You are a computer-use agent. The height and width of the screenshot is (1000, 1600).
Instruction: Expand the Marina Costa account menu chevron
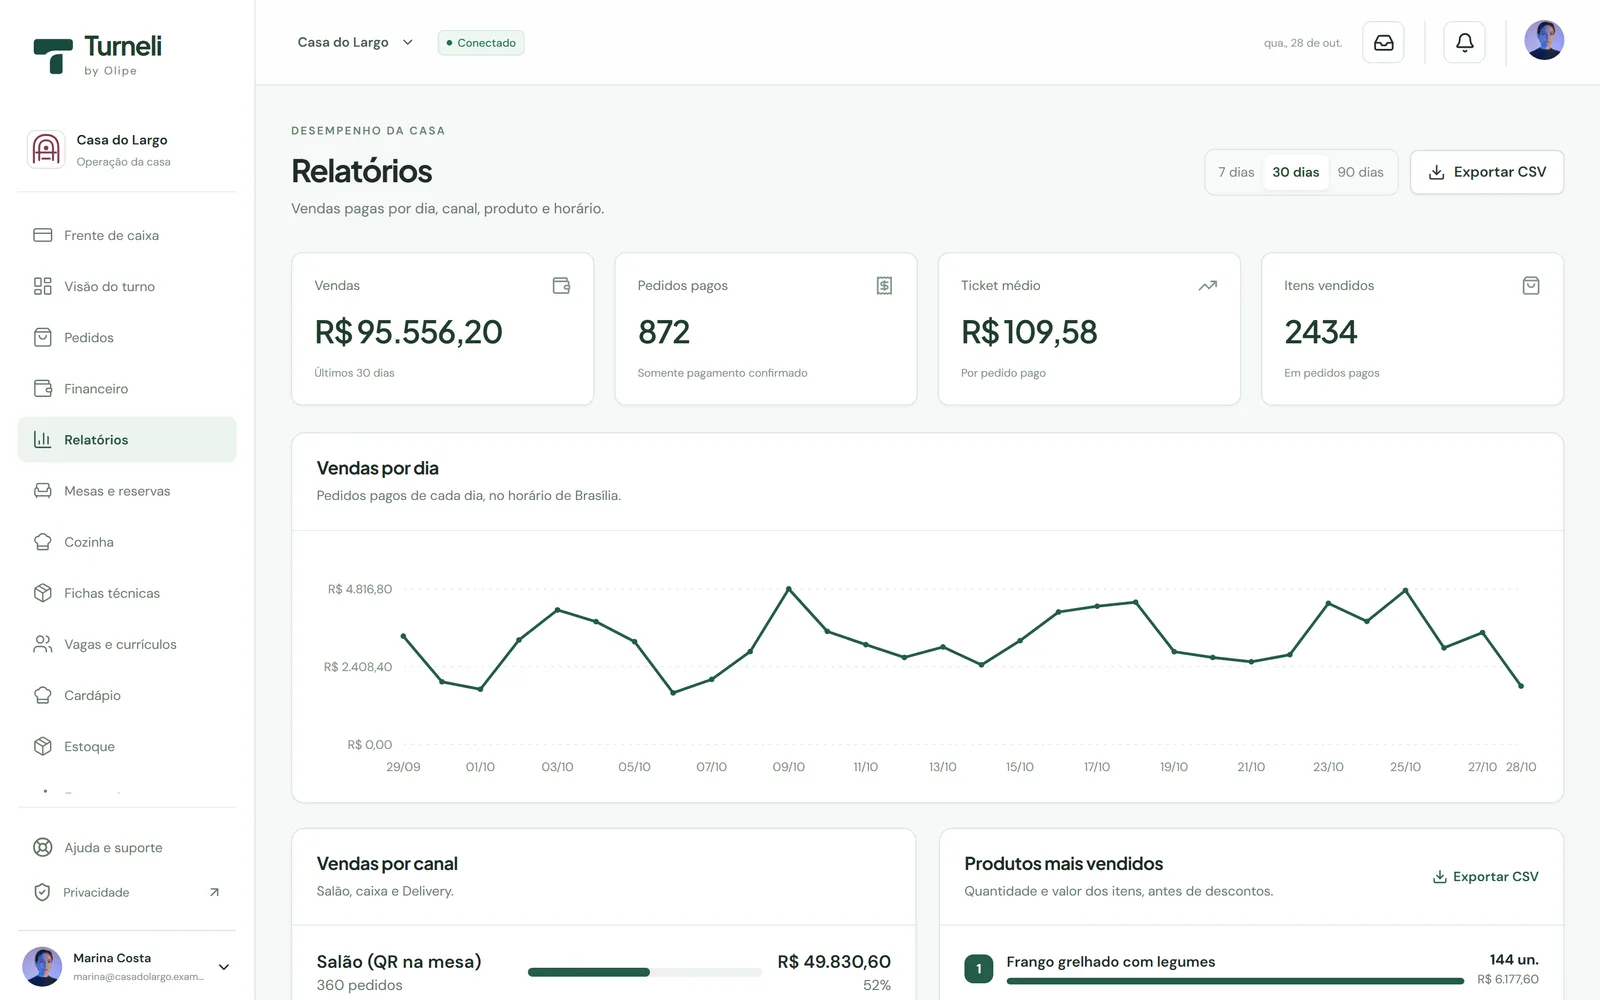tap(224, 967)
